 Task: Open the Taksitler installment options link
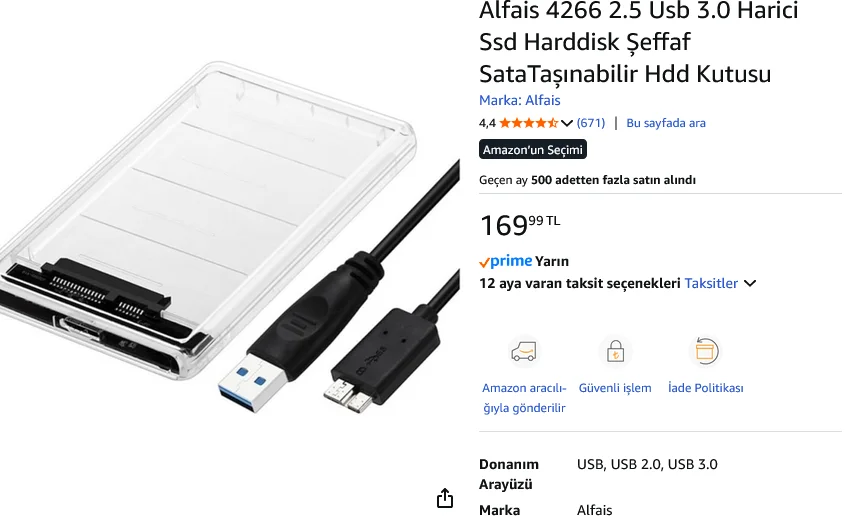711,284
